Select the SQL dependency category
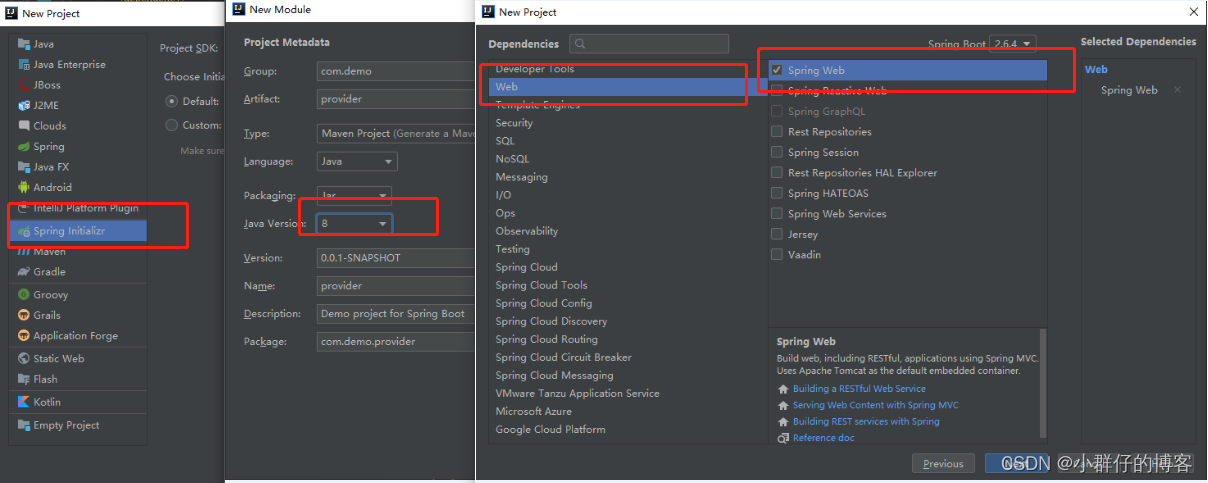This screenshot has height=483, width=1208. pos(505,141)
